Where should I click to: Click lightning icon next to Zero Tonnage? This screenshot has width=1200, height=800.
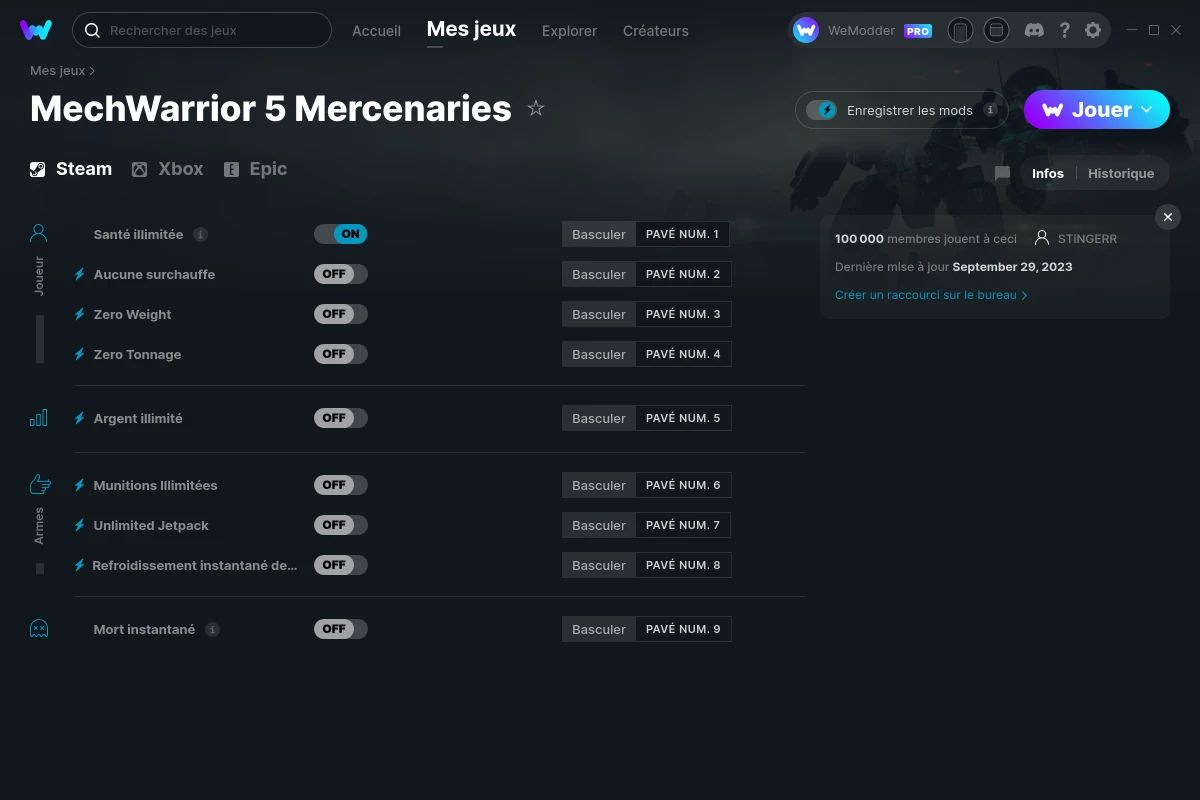(79, 354)
